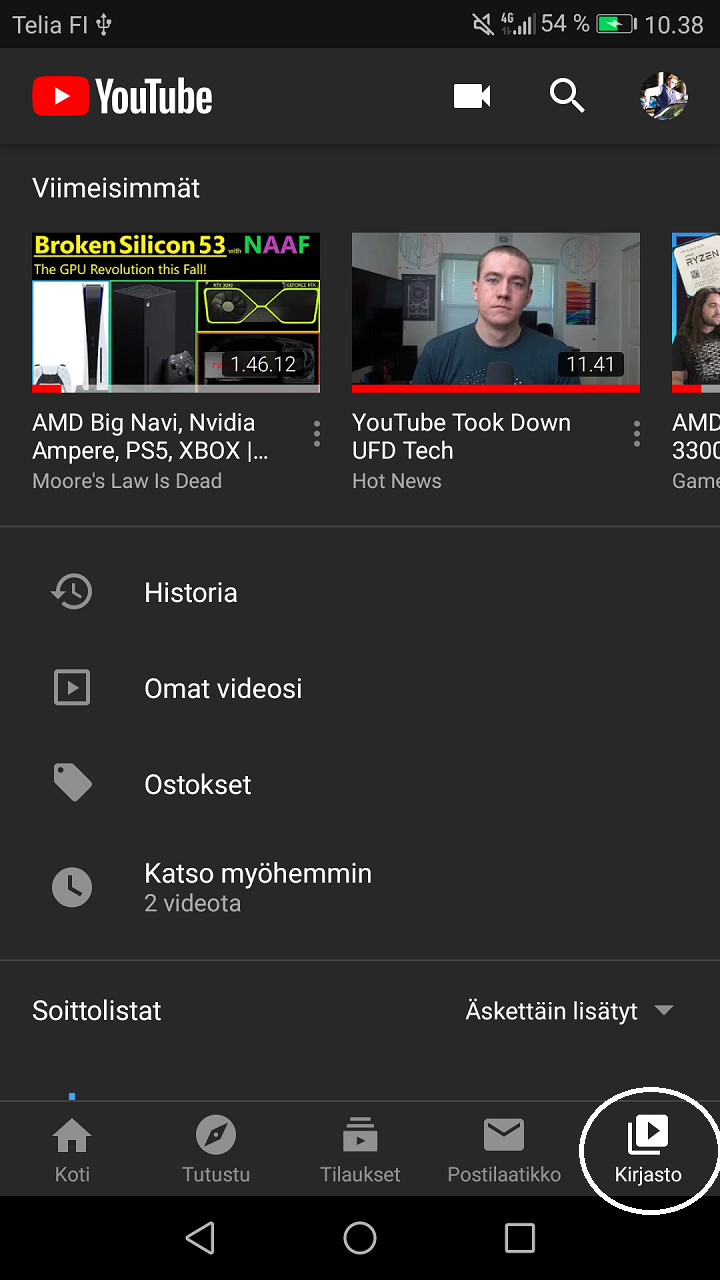Open Broken Silicon 53 video thumbnail

coord(176,313)
